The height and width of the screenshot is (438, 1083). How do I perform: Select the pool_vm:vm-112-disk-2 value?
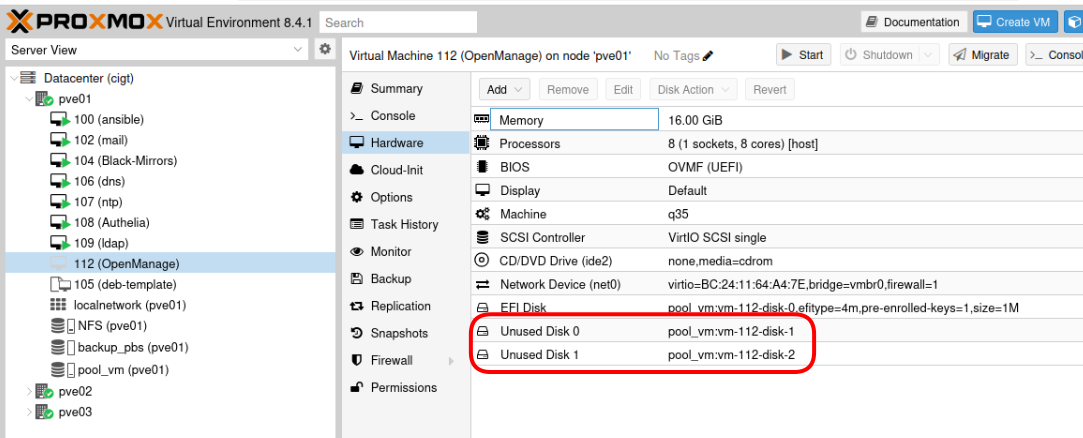click(x=731, y=355)
